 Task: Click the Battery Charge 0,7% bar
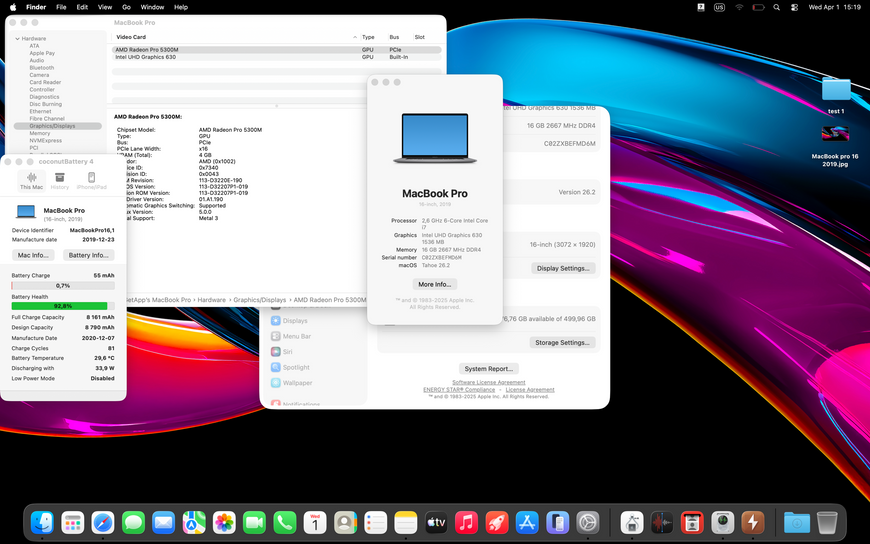pyautogui.click(x=63, y=285)
